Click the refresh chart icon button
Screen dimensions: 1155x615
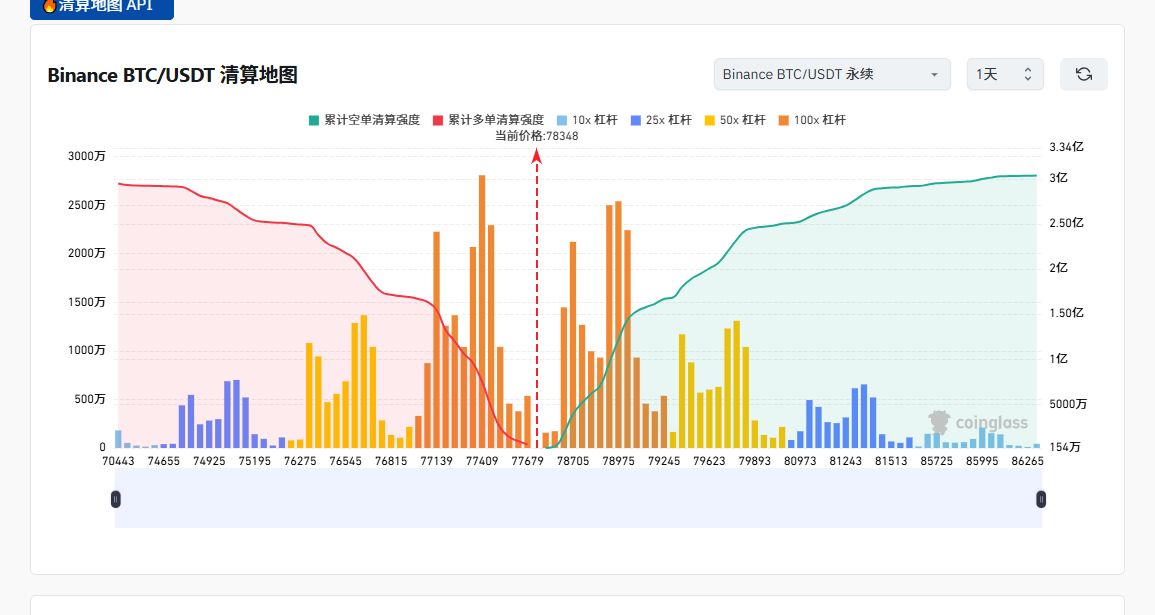point(1084,74)
